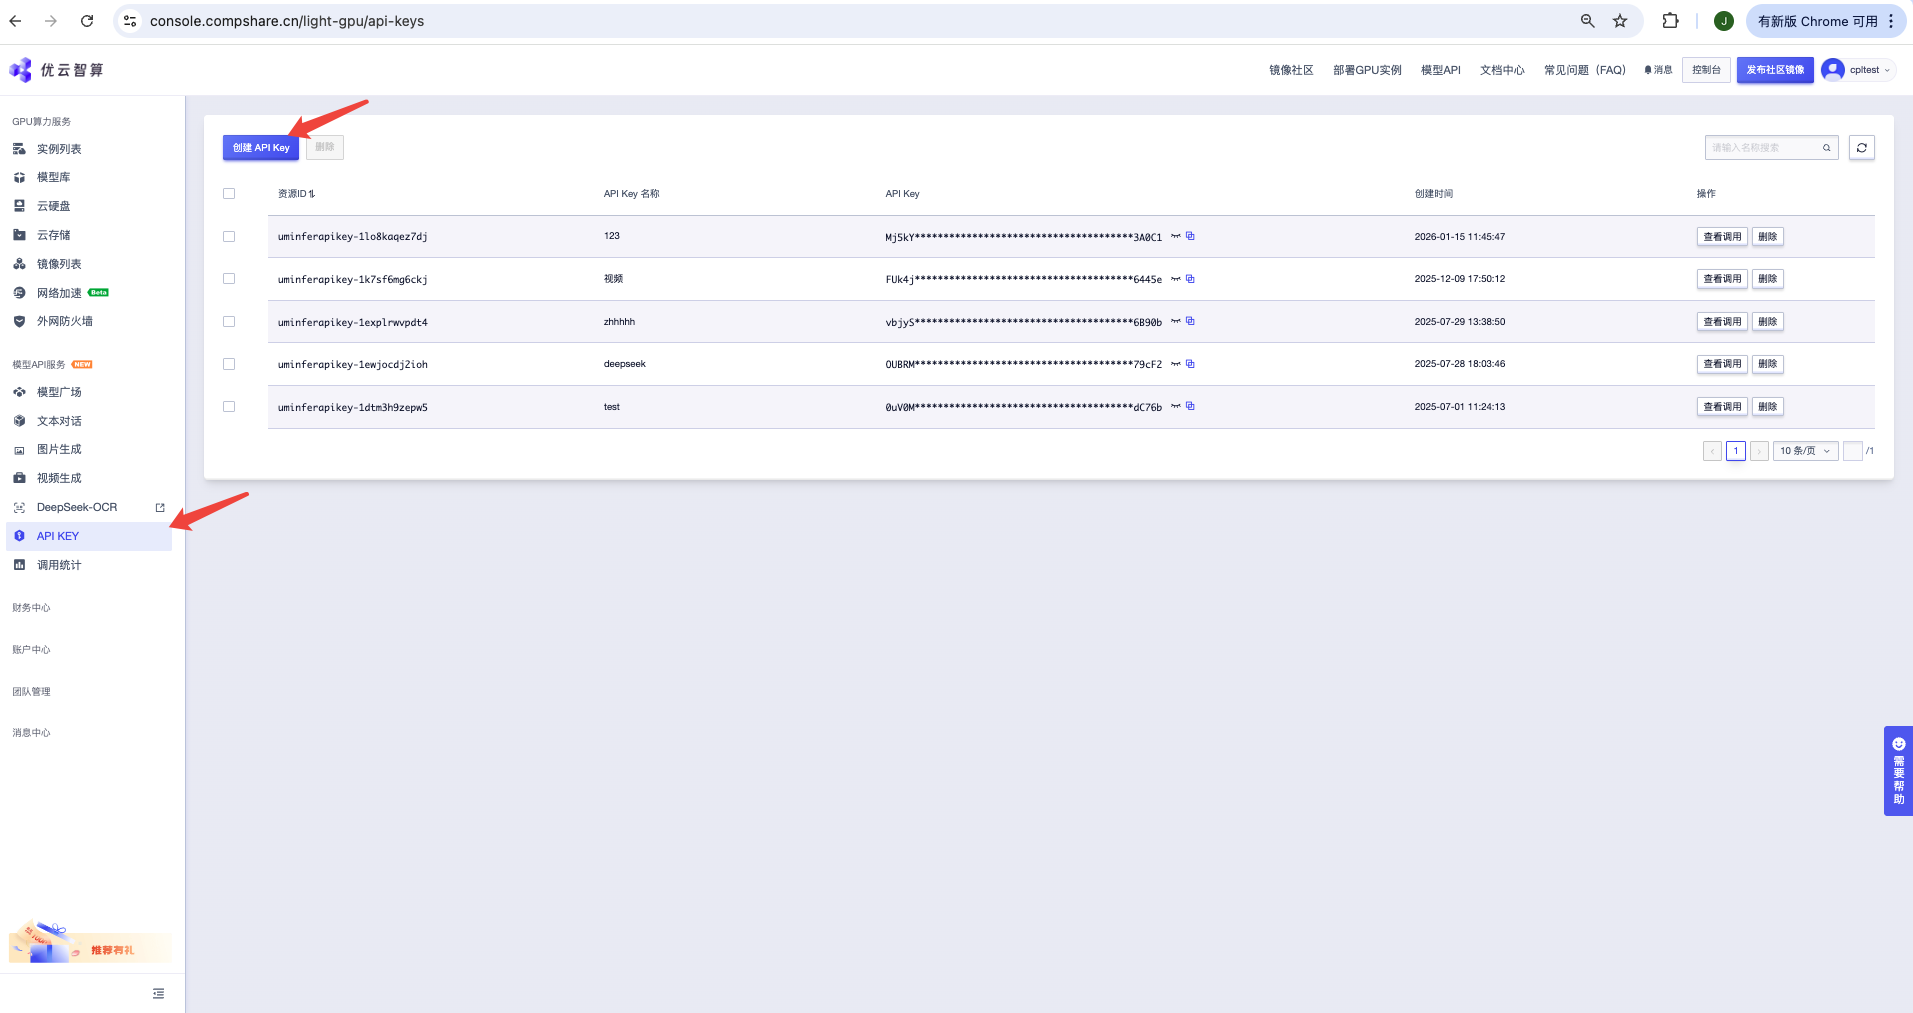Click the refresh icon beside the search box
The image size is (1913, 1013).
point(1861,148)
